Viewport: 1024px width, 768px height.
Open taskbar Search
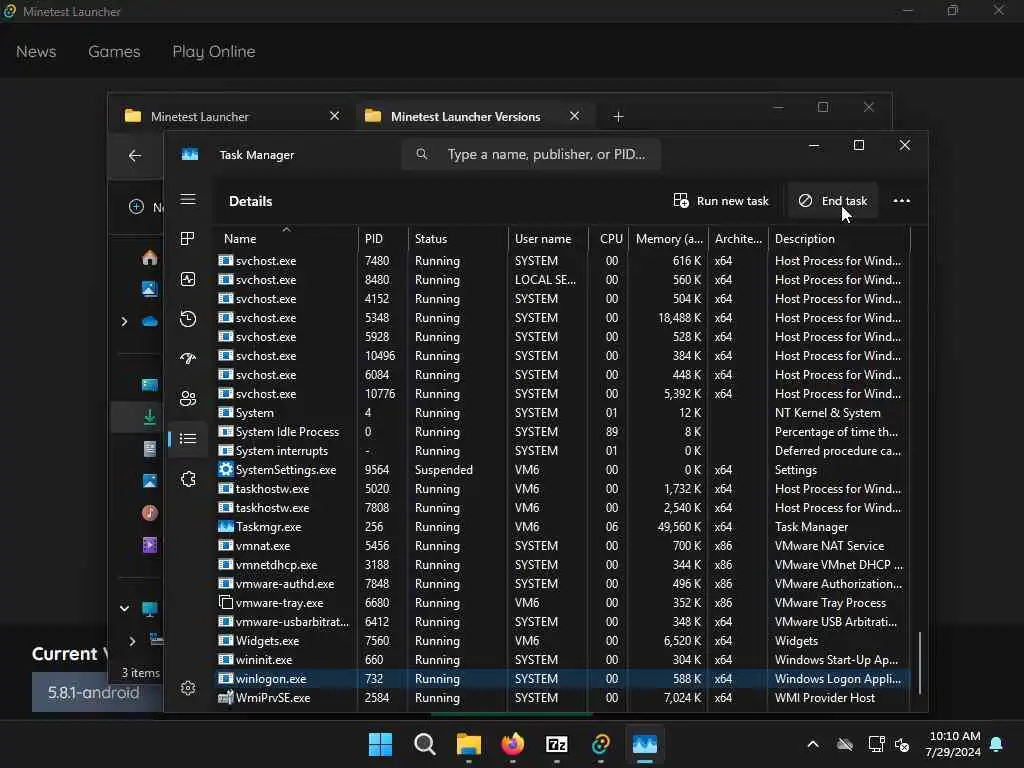424,744
